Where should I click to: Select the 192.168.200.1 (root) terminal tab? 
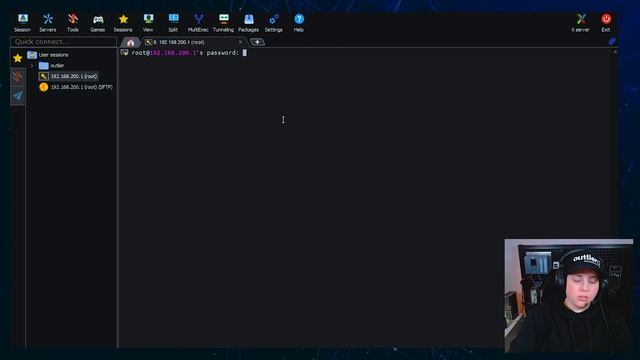[x=192, y=42]
